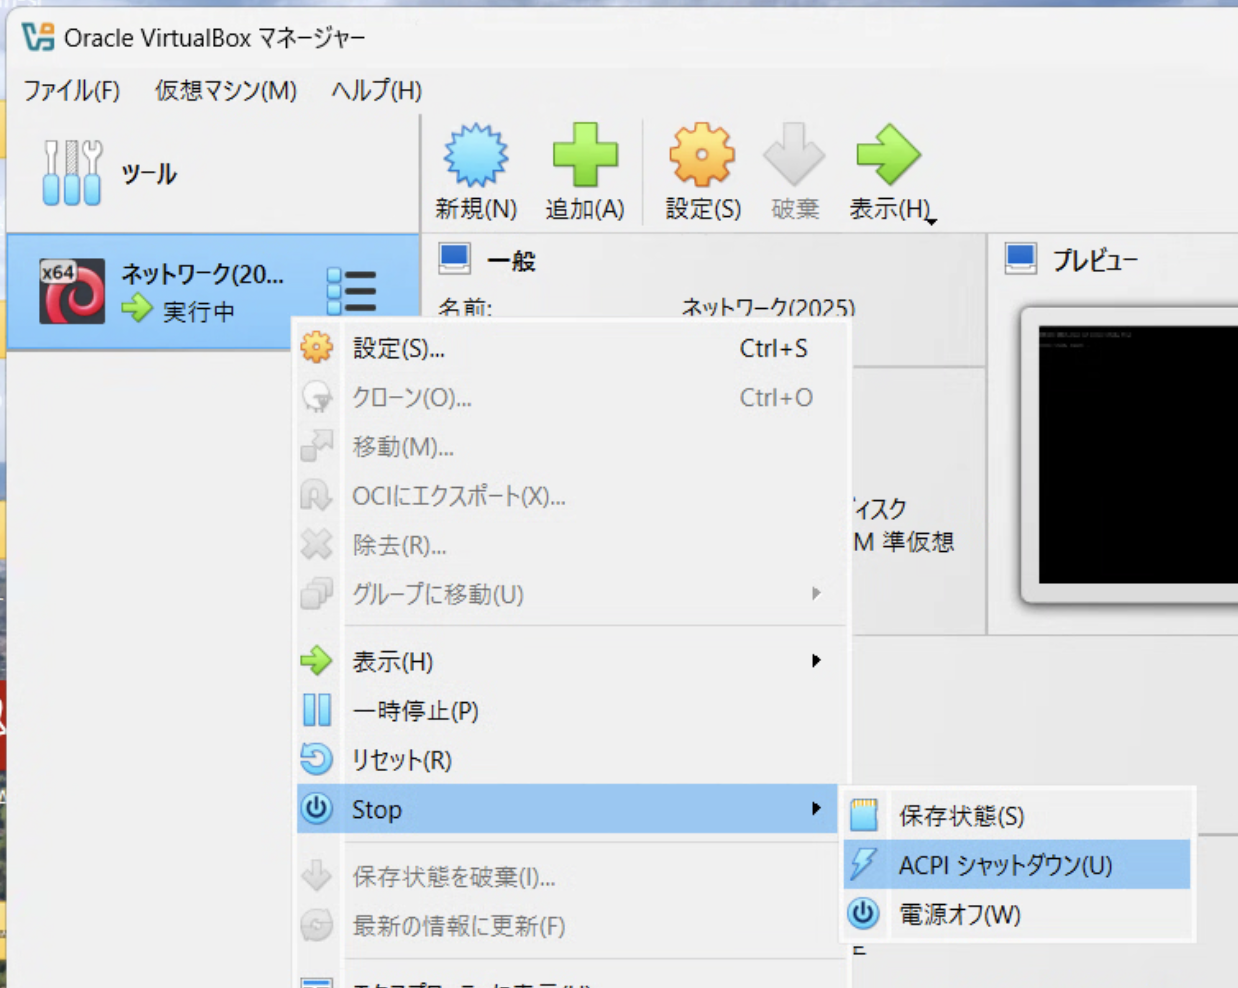Click the save-state icon beside 保存状態(S)
Viewport: 1238px width, 988px height.
click(863, 816)
